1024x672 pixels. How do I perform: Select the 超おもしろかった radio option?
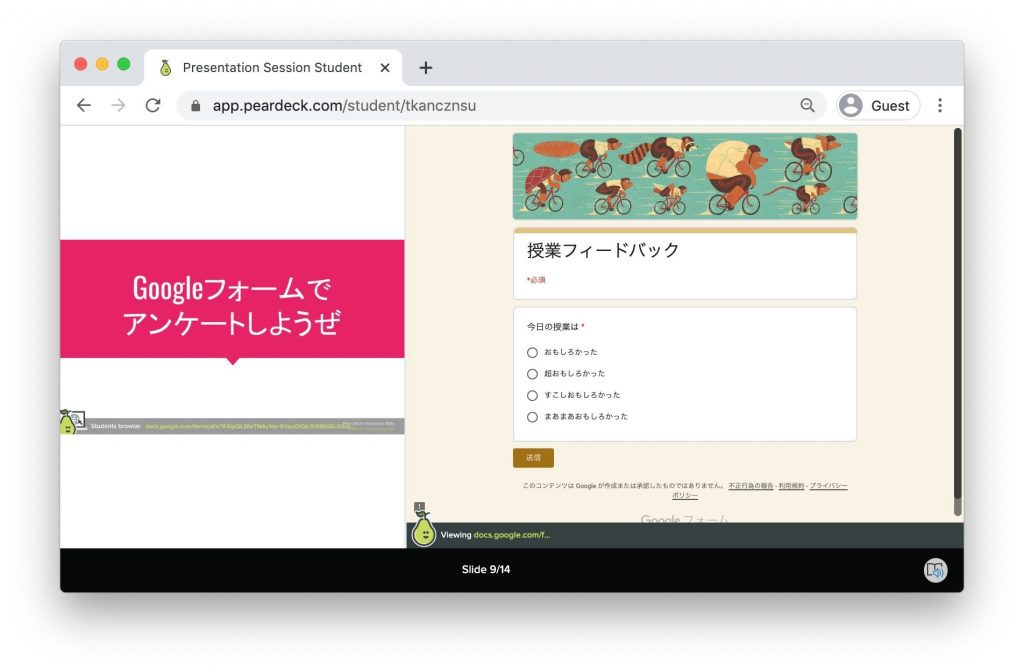point(532,374)
